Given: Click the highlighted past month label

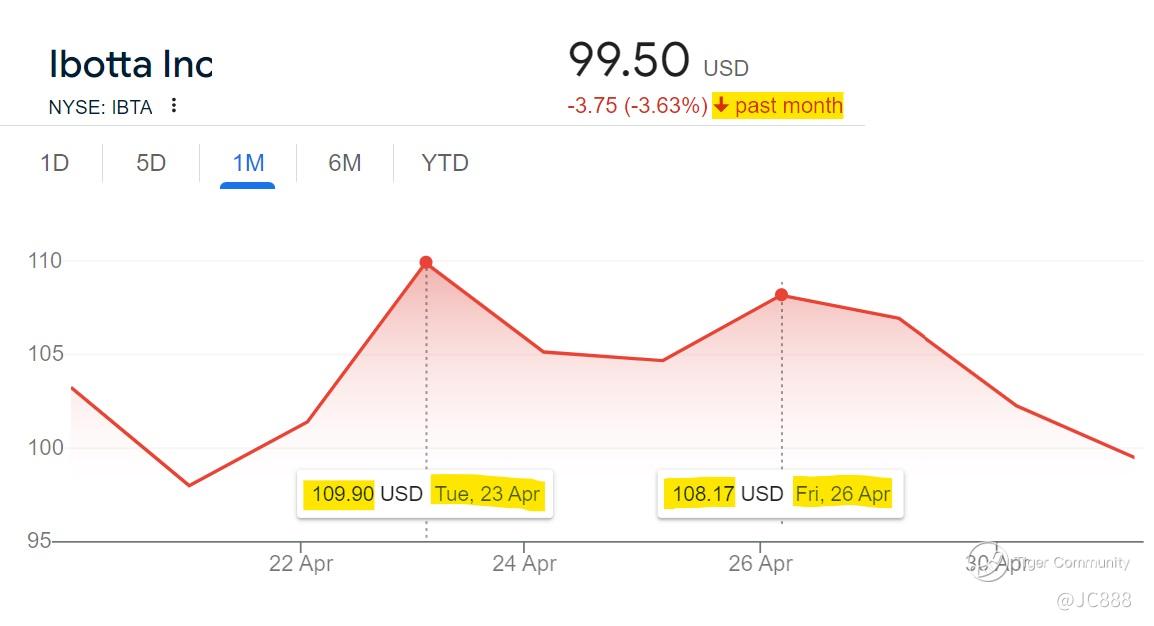Looking at the screenshot, I should [x=788, y=105].
